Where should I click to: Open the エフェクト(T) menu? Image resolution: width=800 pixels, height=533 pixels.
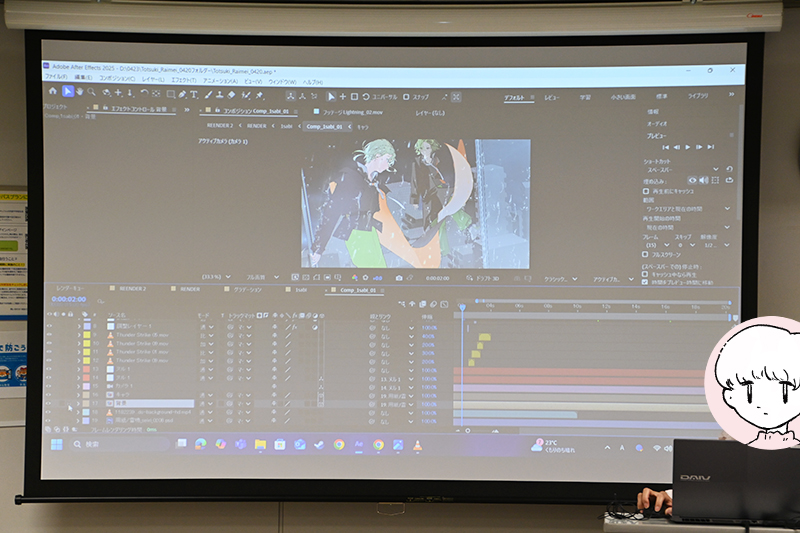coord(184,80)
